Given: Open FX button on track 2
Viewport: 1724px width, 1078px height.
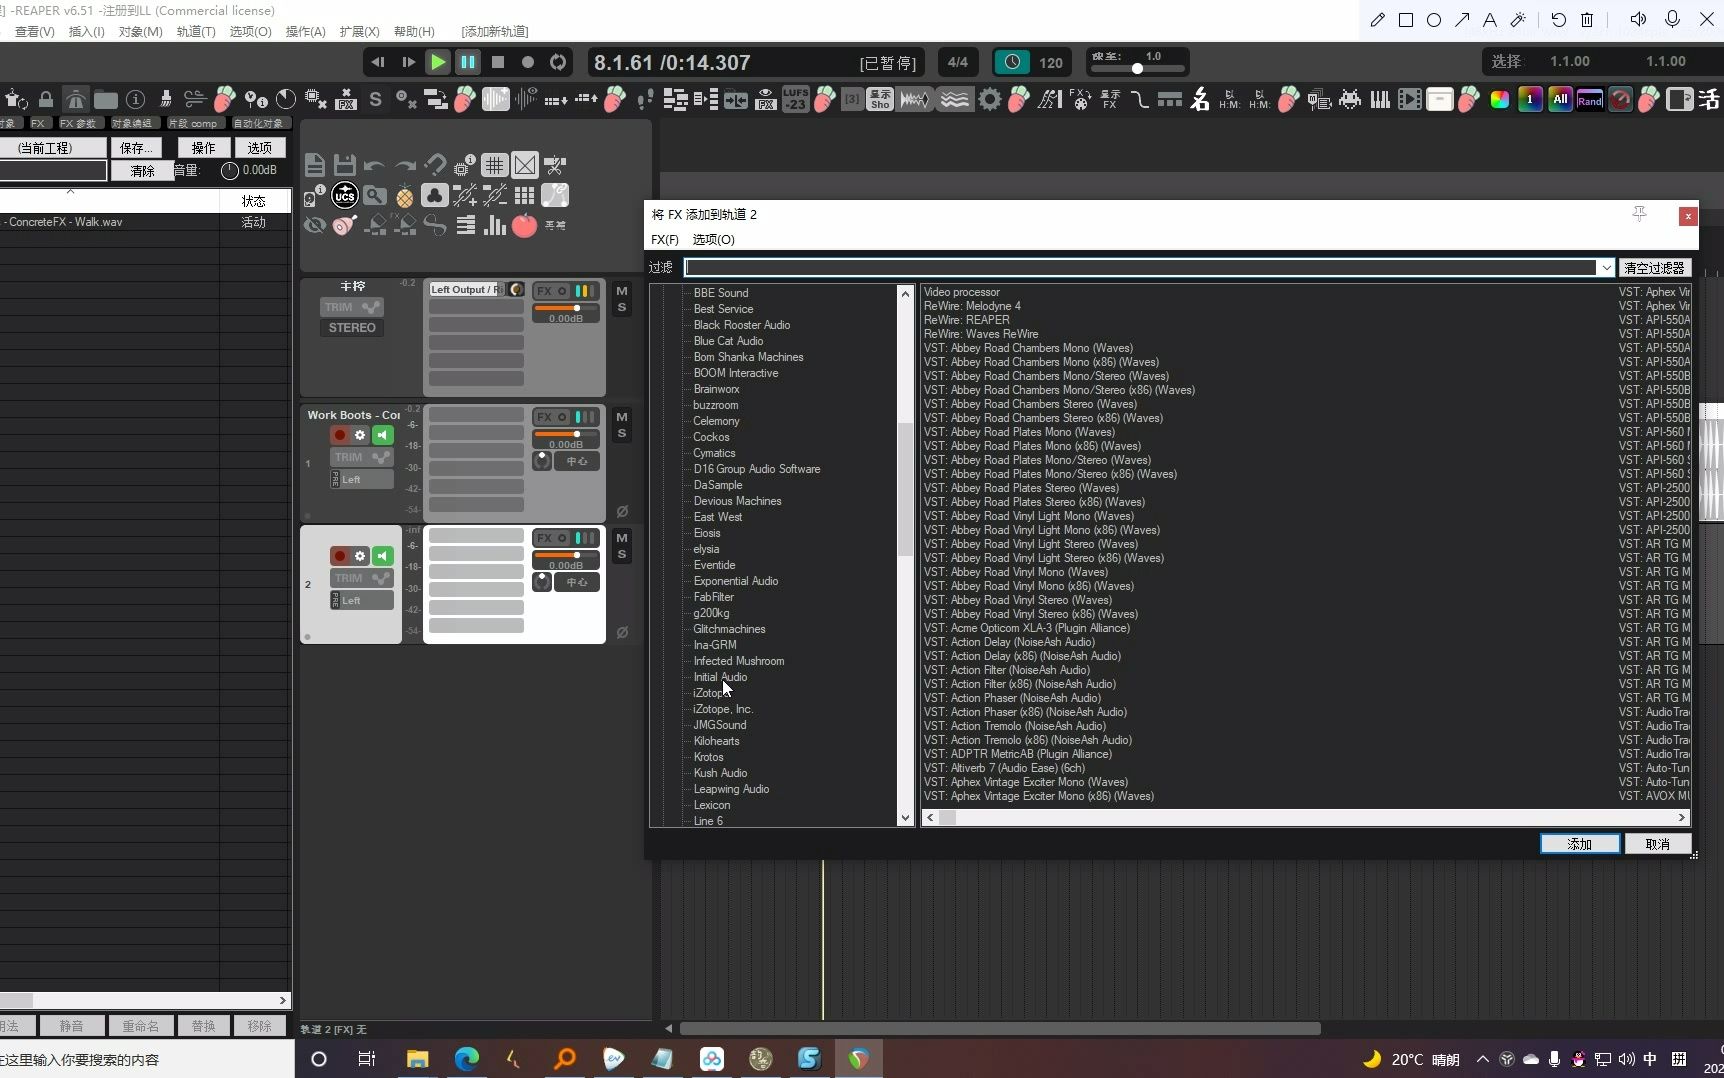Looking at the screenshot, I should pos(544,538).
